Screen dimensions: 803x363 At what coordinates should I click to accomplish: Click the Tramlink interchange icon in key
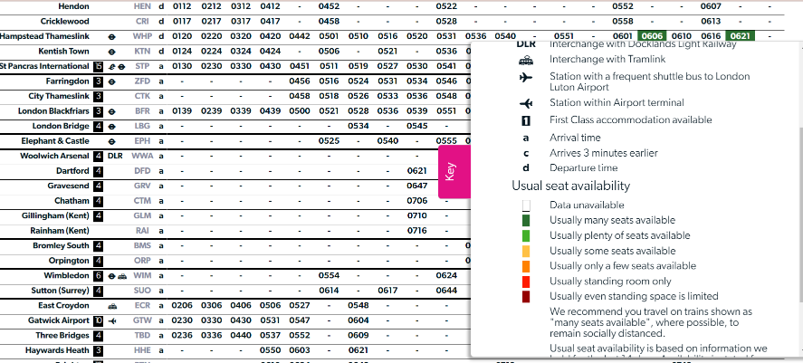click(x=526, y=59)
